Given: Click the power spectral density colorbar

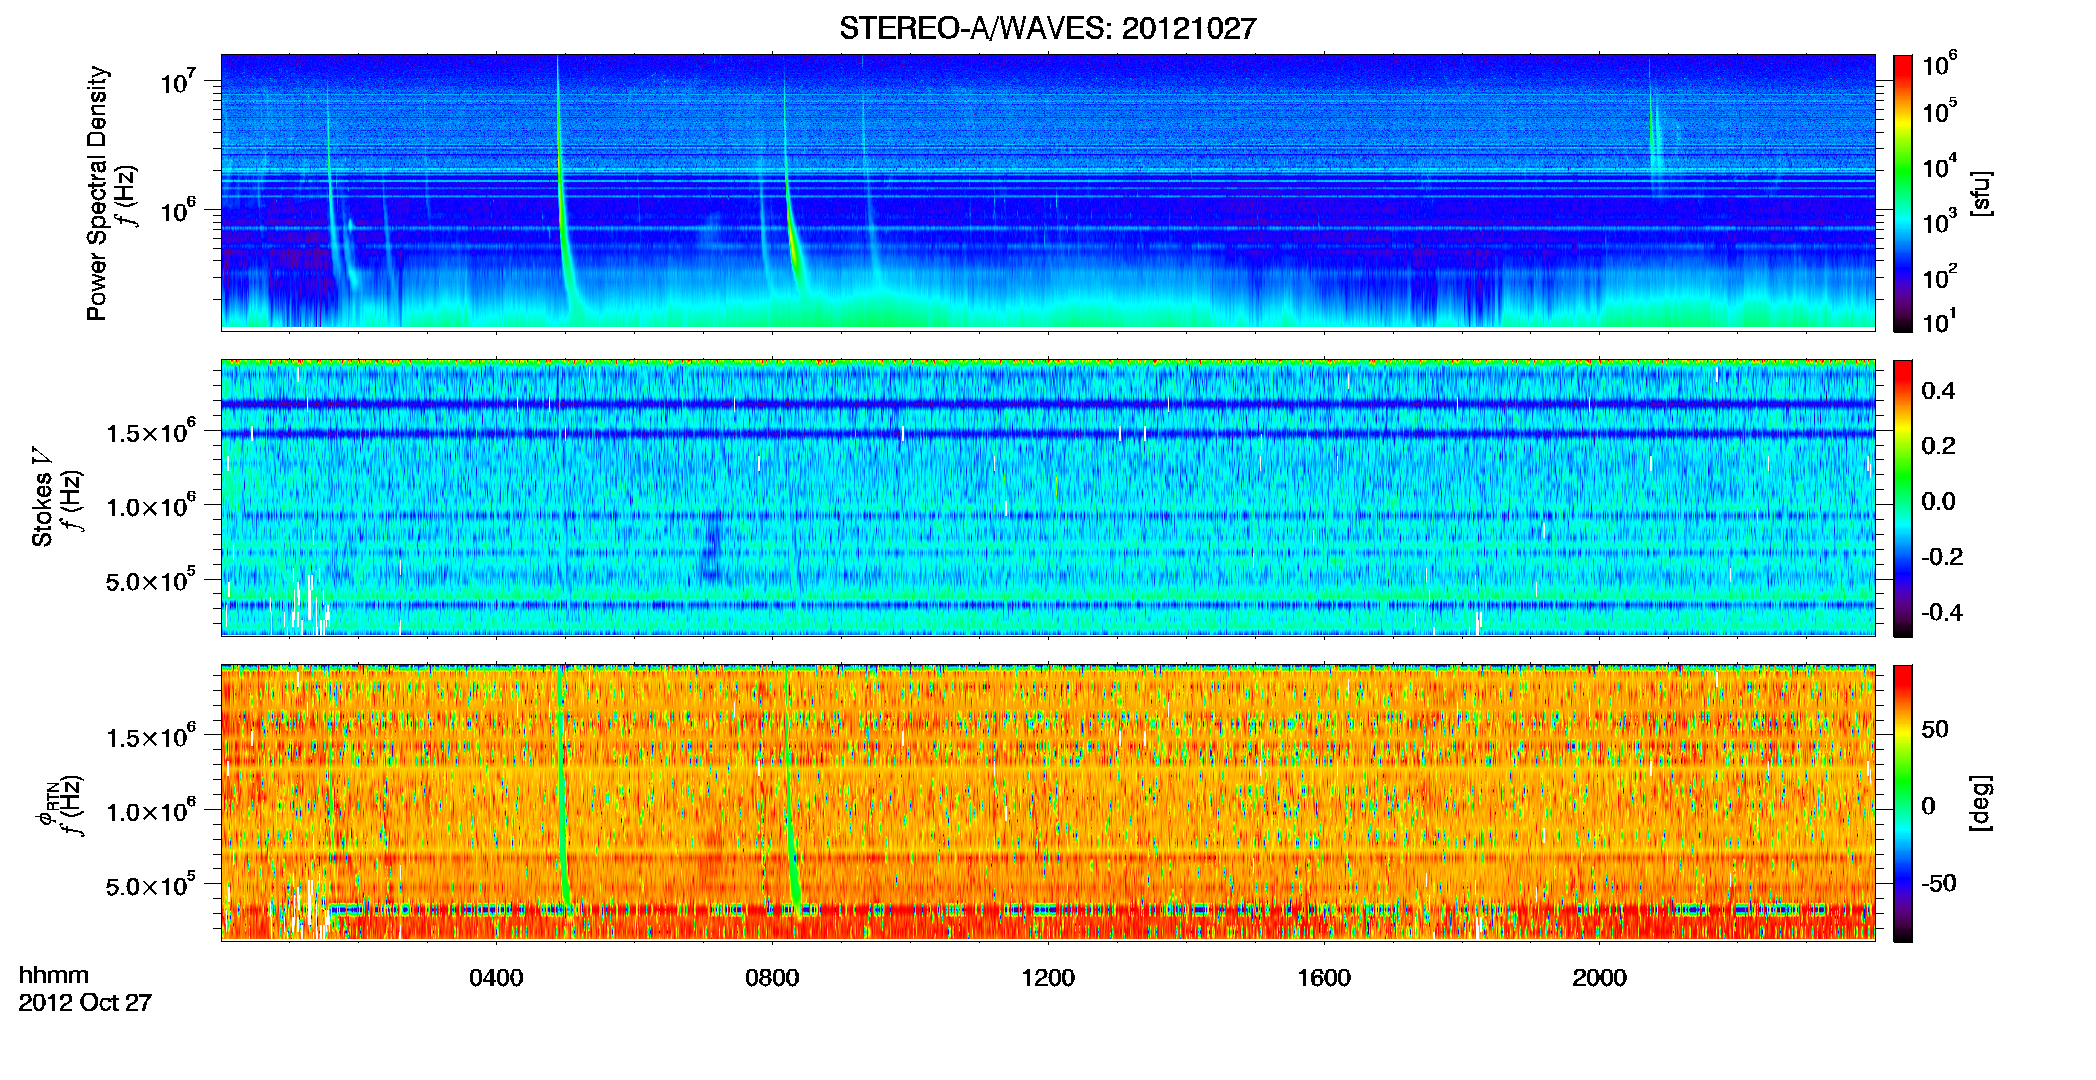Looking at the screenshot, I should (x=1903, y=193).
